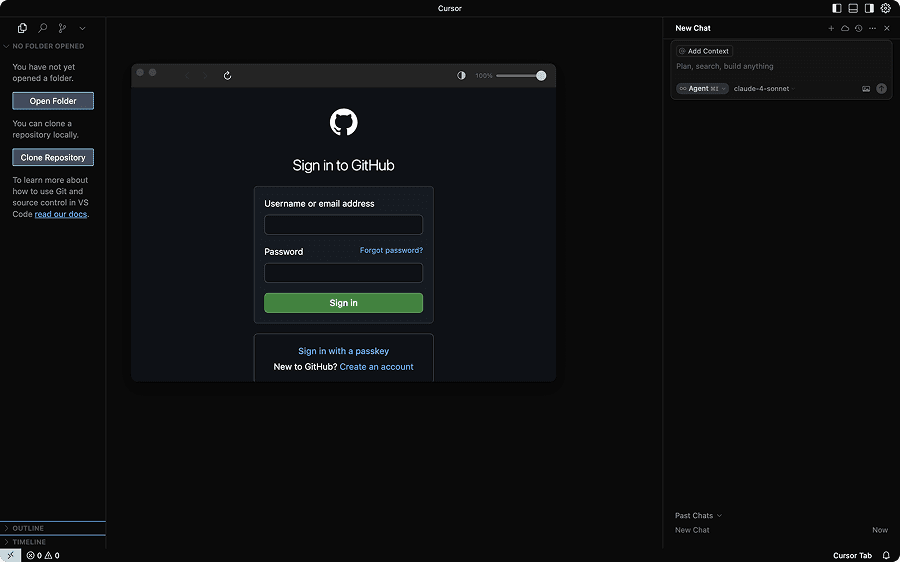
Task: Close the New Chat panel
Action: 887,28
